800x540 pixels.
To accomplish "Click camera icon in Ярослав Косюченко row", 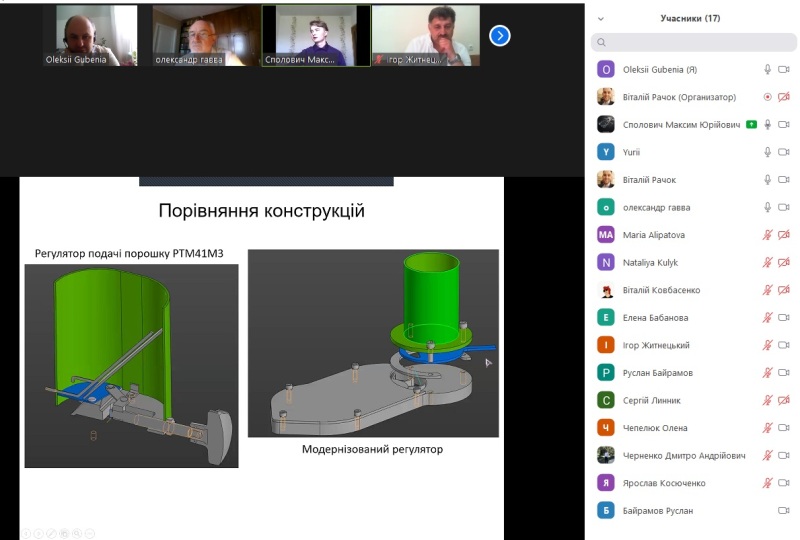I will (784, 483).
